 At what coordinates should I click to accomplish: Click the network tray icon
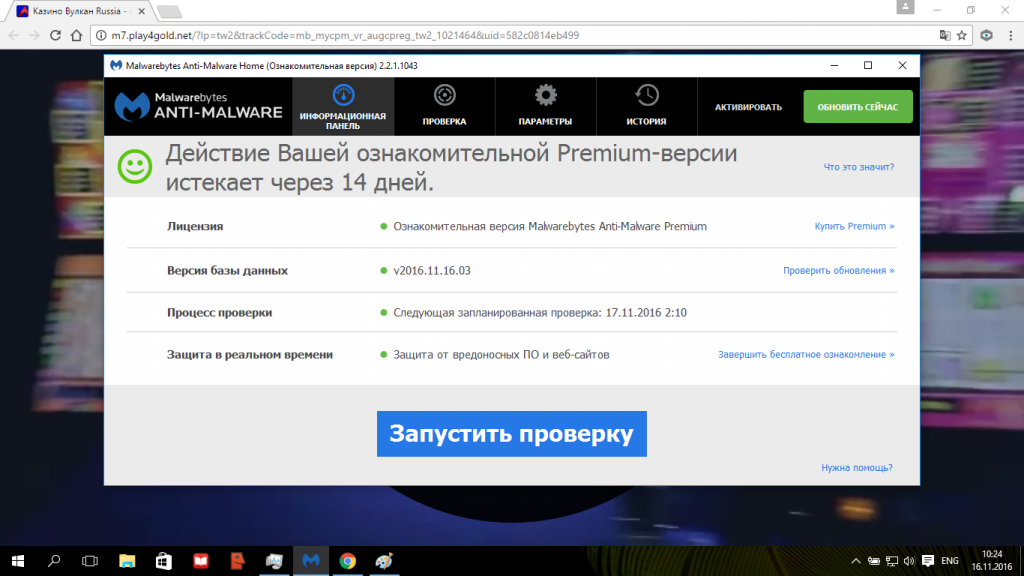(x=891, y=561)
